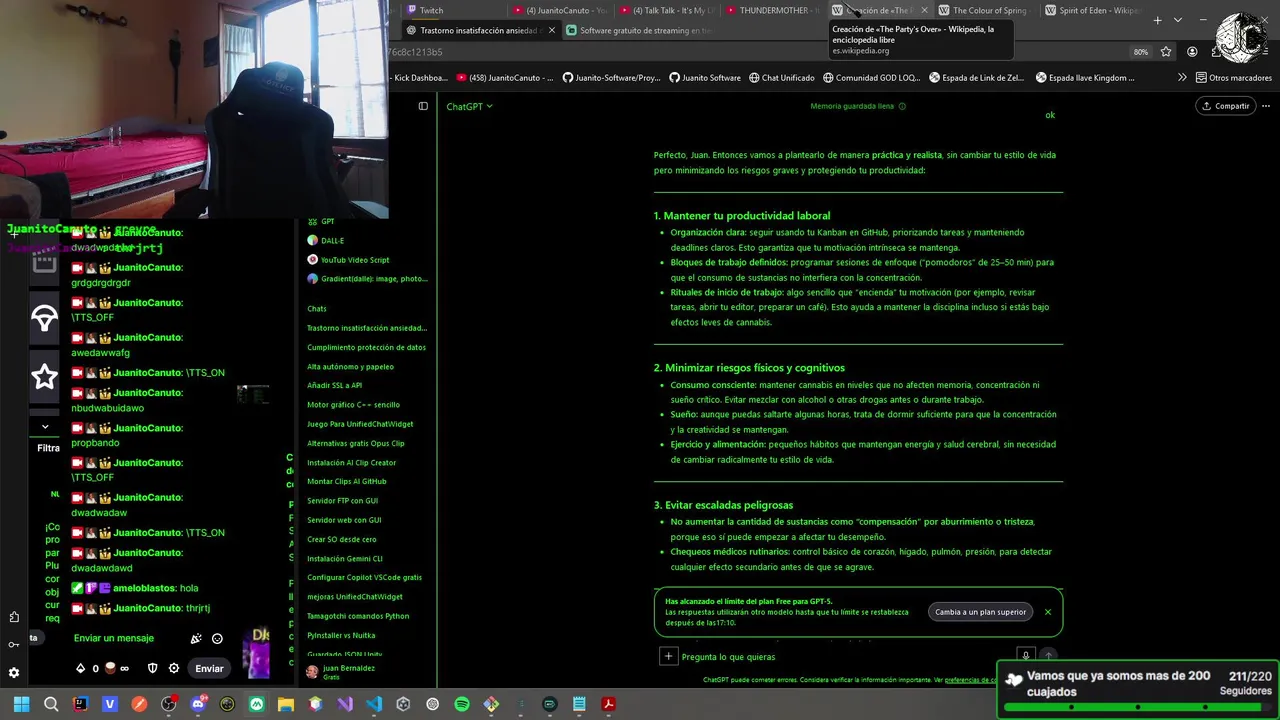Open the ChatGPT app taskbar icon
The width and height of the screenshot is (1280, 720).
(x=432, y=704)
